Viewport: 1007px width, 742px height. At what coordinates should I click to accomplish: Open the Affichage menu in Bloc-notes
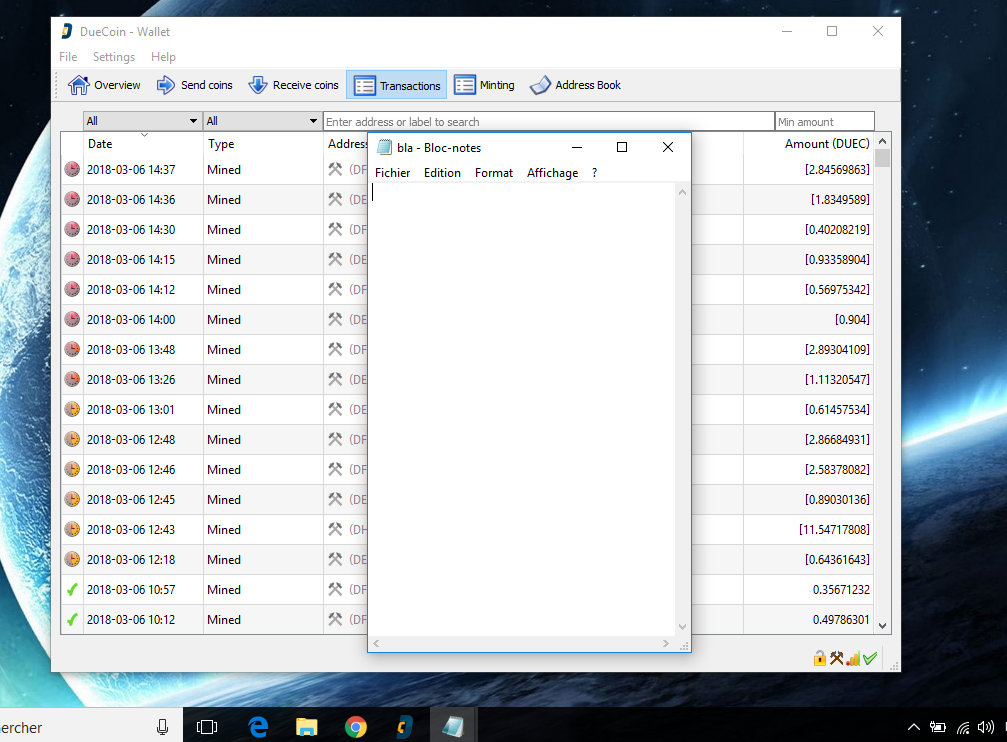552,173
